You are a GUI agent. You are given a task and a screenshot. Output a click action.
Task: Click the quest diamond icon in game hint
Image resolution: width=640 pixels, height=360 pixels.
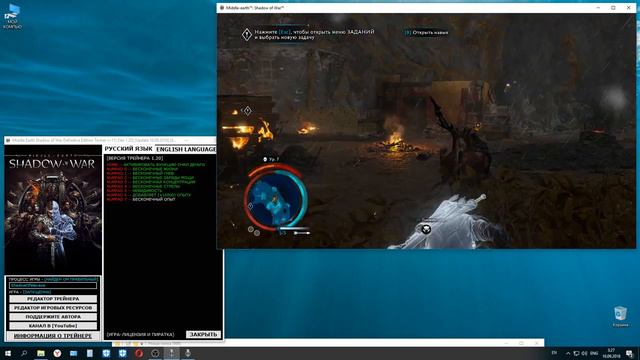tap(247, 34)
